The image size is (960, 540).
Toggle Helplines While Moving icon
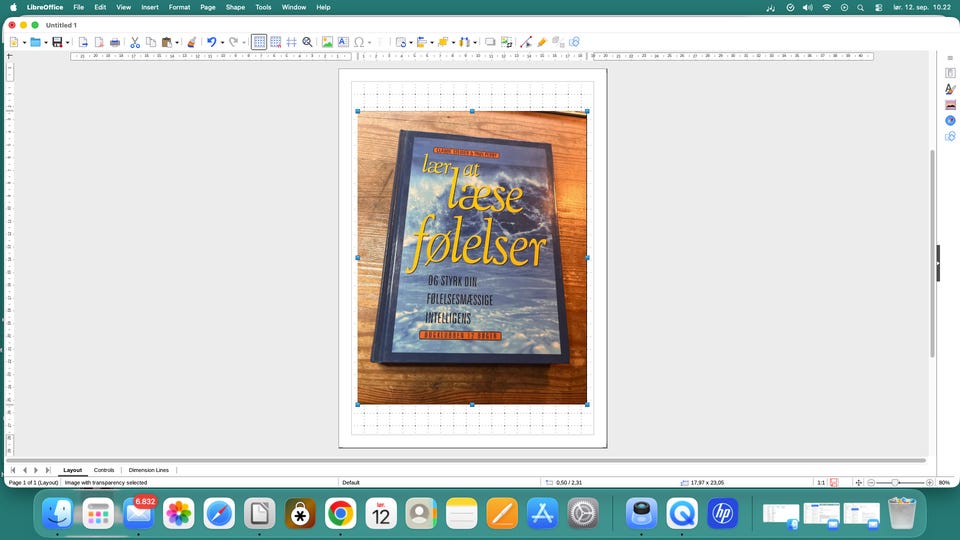pyautogui.click(x=291, y=42)
